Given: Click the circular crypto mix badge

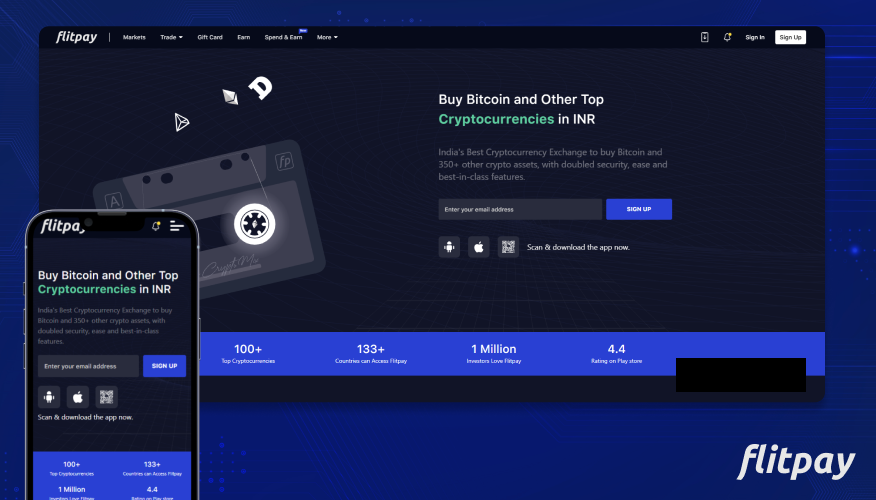Looking at the screenshot, I should [x=255, y=224].
